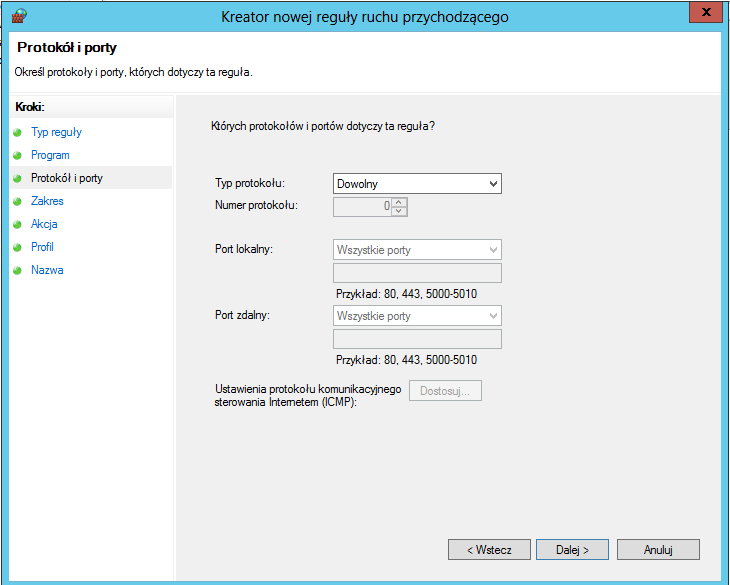The width and height of the screenshot is (730, 585).
Task: Click Dalej to continue
Action: point(572,550)
